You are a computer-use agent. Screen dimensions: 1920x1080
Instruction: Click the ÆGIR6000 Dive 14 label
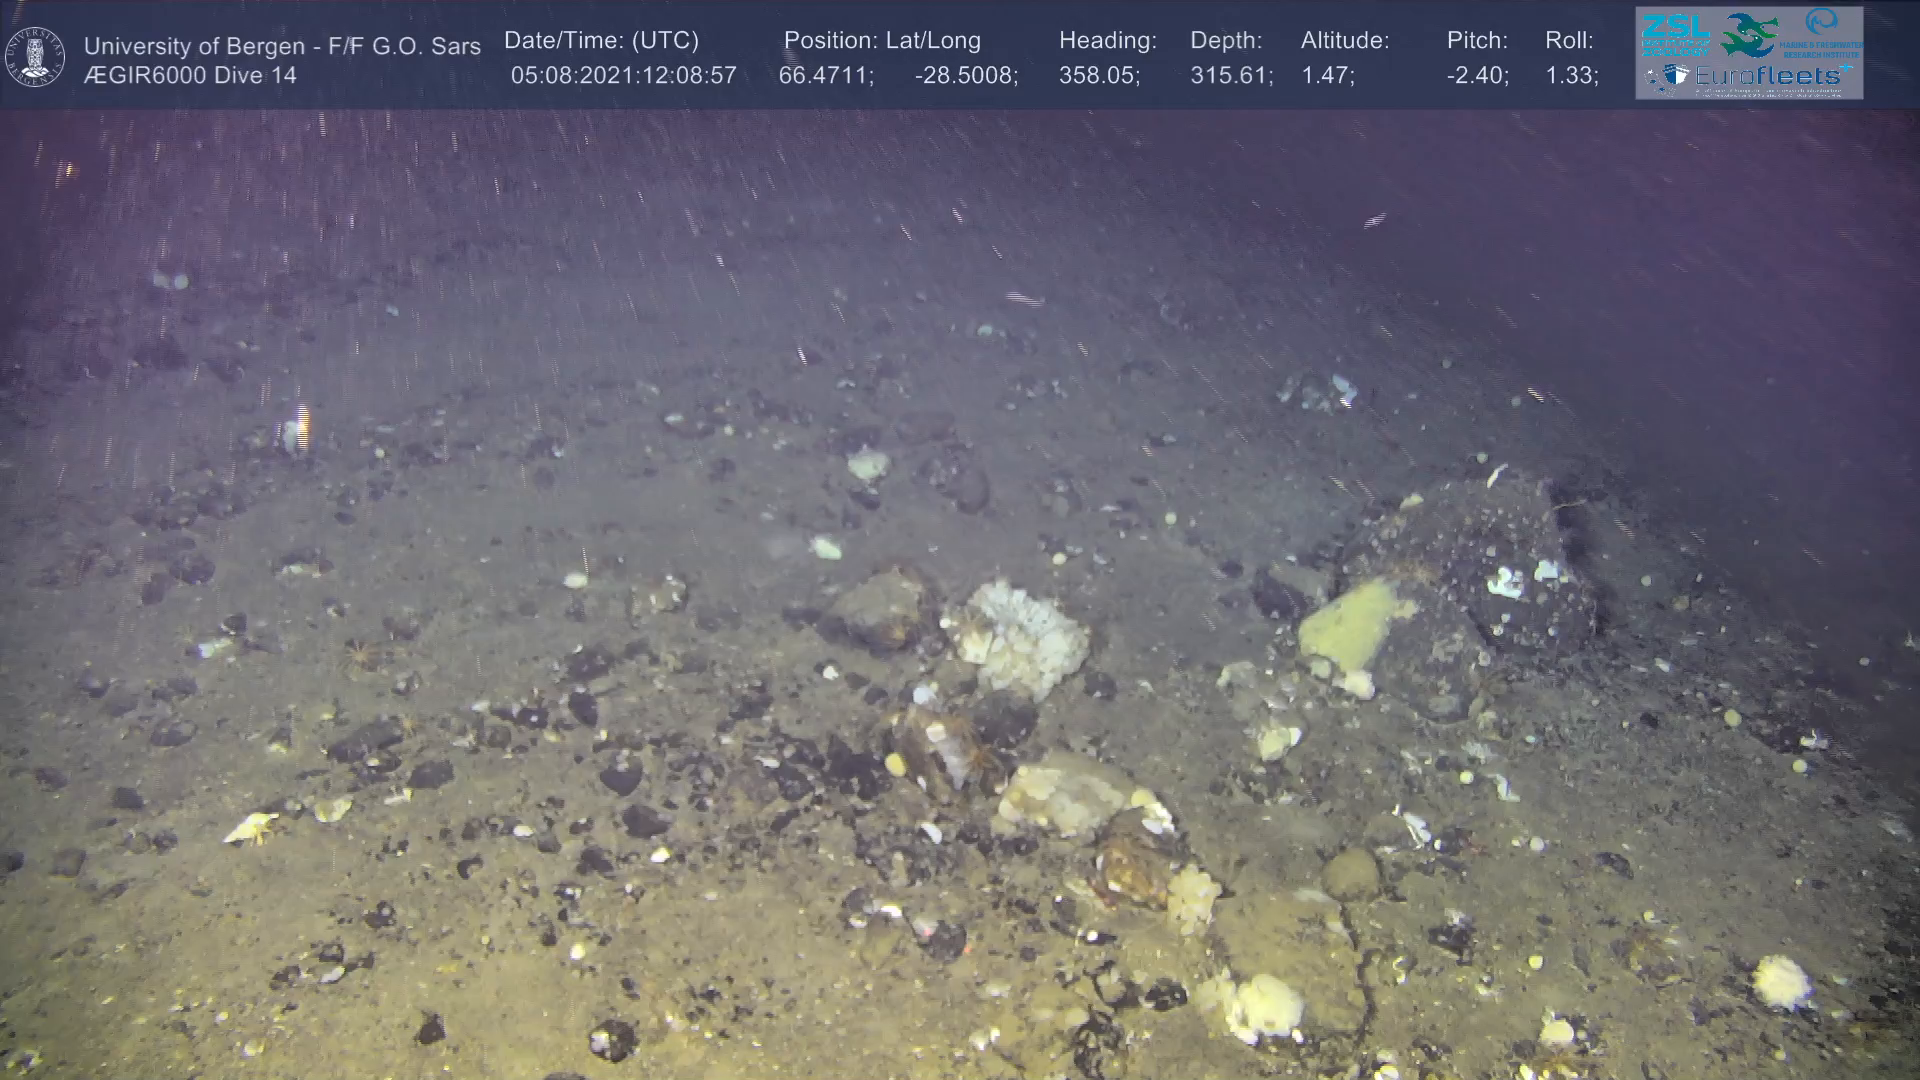point(190,75)
